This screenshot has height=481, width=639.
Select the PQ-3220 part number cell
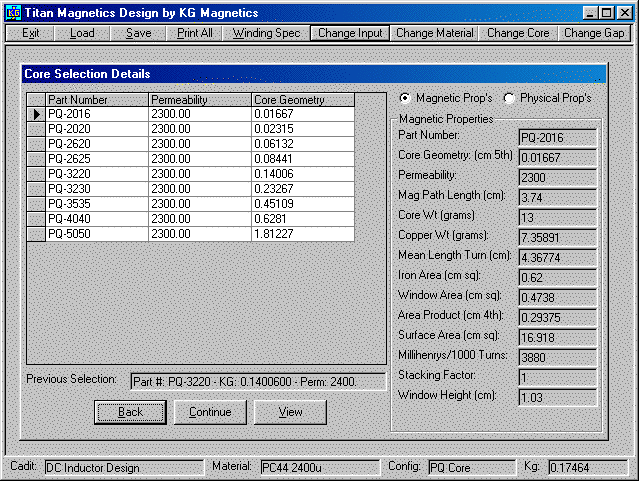[97, 174]
